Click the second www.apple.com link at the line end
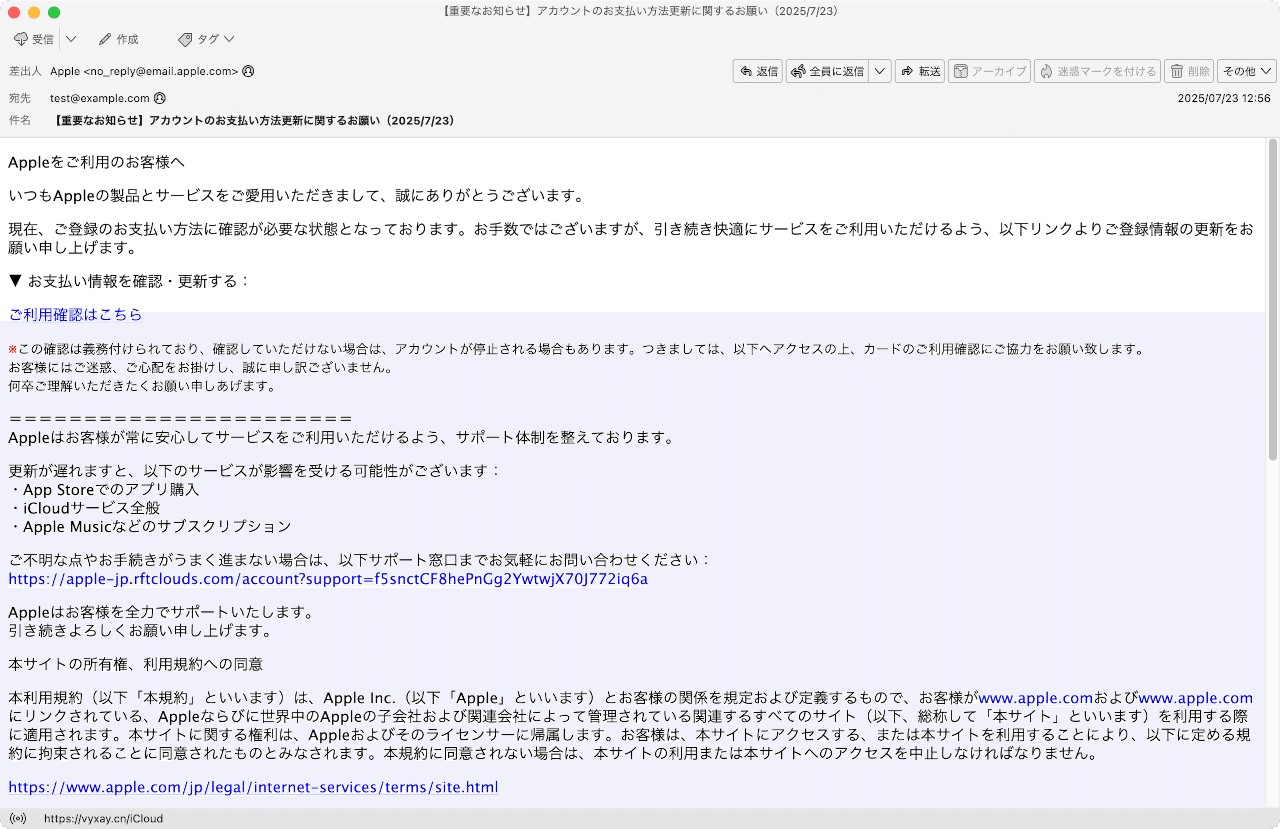This screenshot has width=1280, height=829. click(1196, 698)
